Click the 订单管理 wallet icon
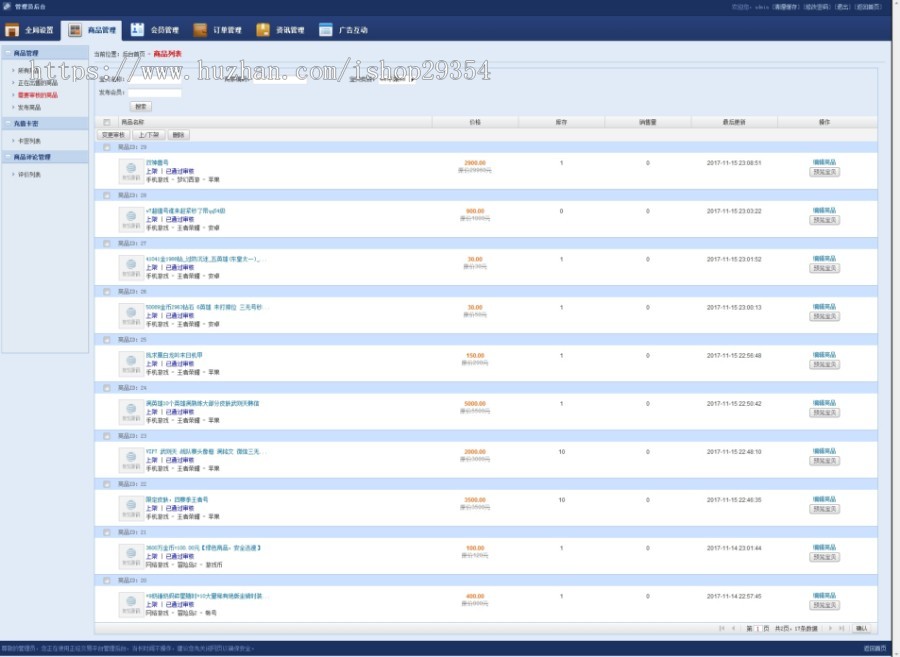 200,30
